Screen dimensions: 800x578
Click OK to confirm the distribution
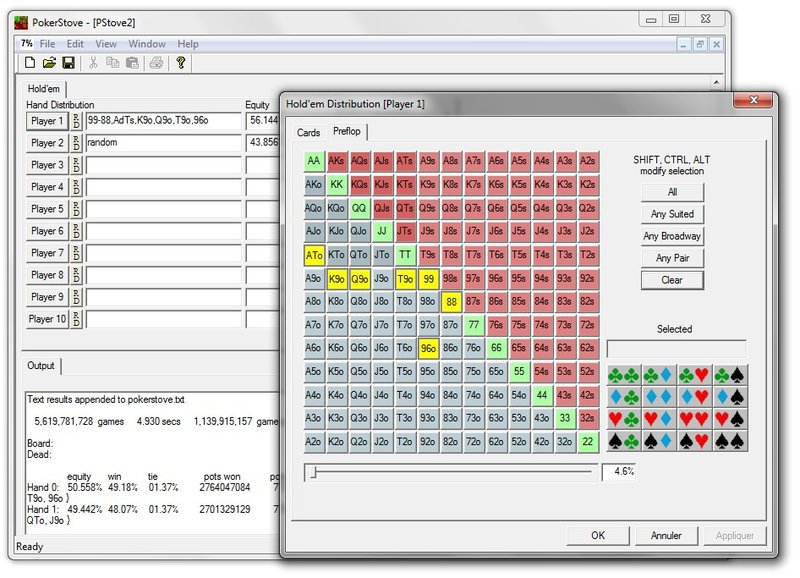pyautogui.click(x=597, y=535)
